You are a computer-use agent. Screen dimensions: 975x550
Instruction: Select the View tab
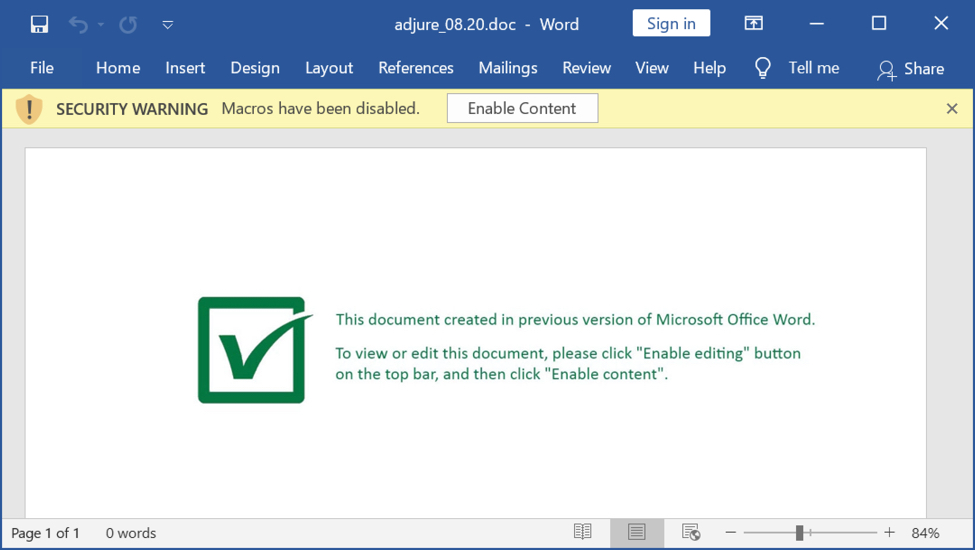click(x=652, y=68)
